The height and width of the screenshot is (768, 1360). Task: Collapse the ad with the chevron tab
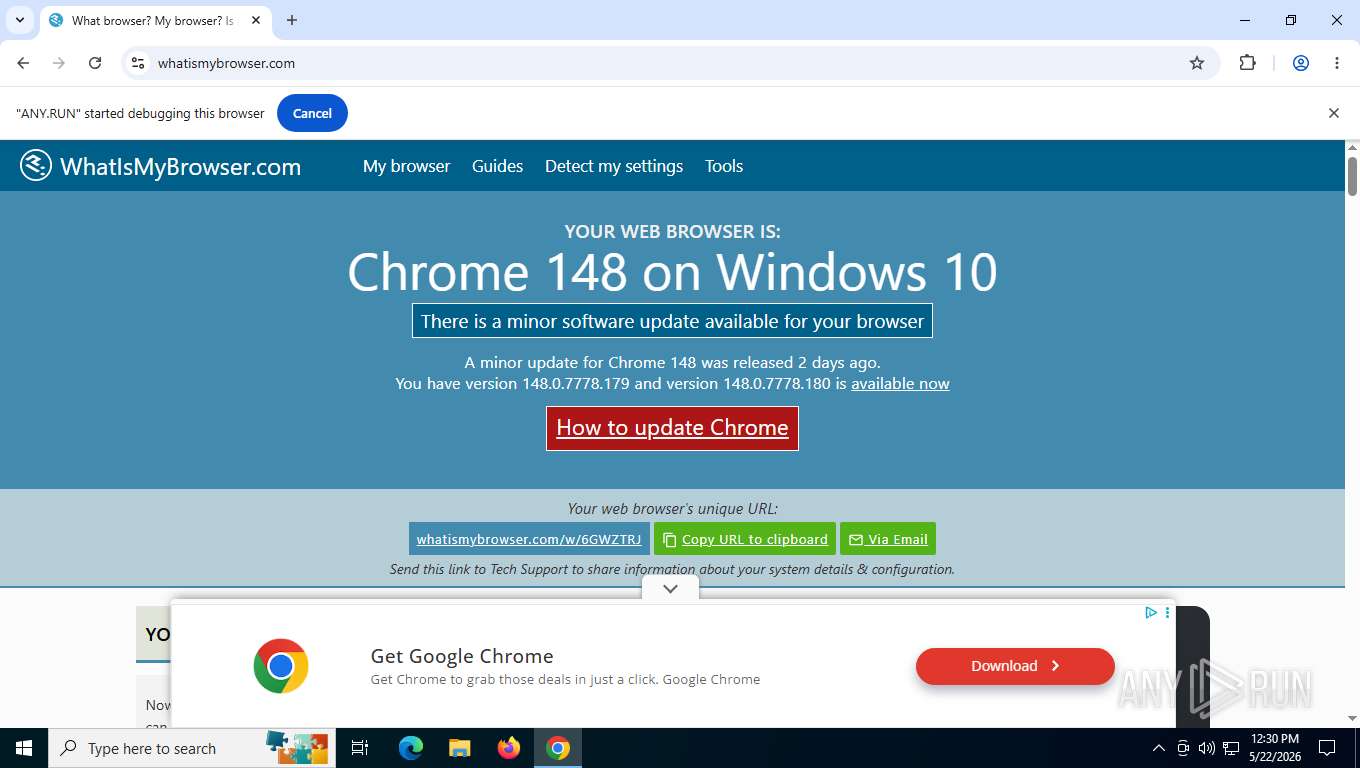click(x=670, y=589)
